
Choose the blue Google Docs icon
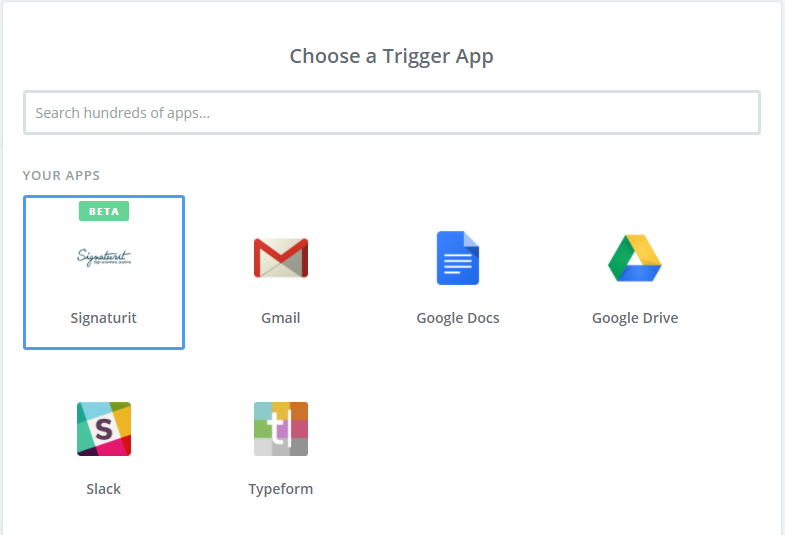458,258
